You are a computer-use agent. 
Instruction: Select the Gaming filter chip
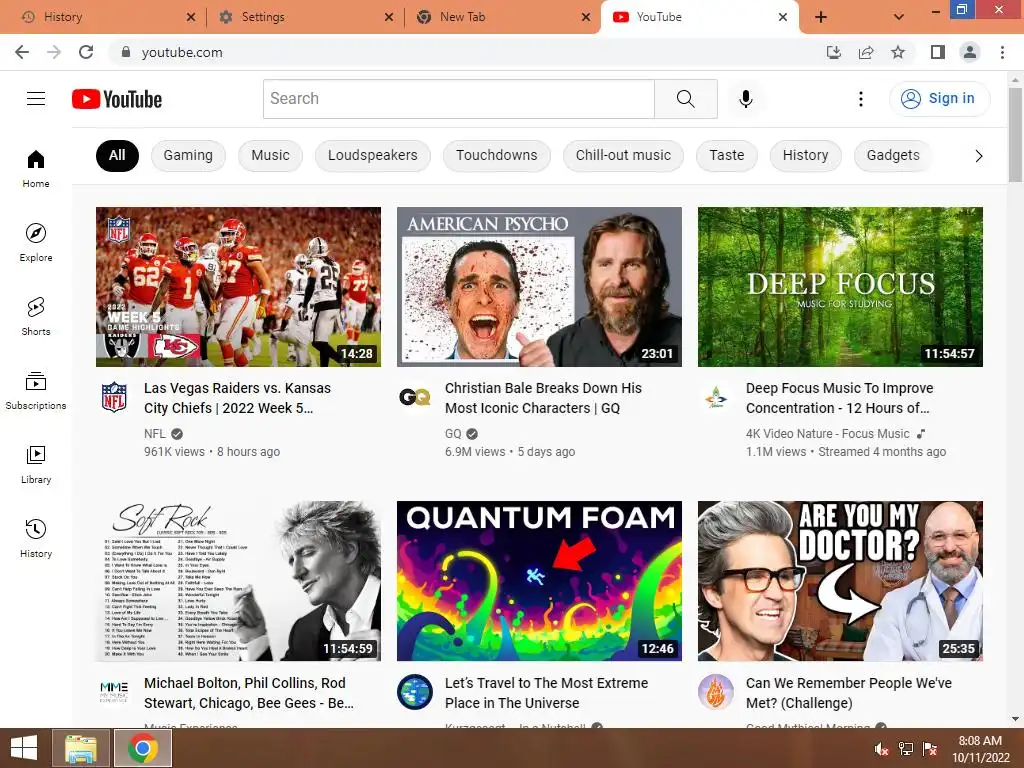click(188, 155)
